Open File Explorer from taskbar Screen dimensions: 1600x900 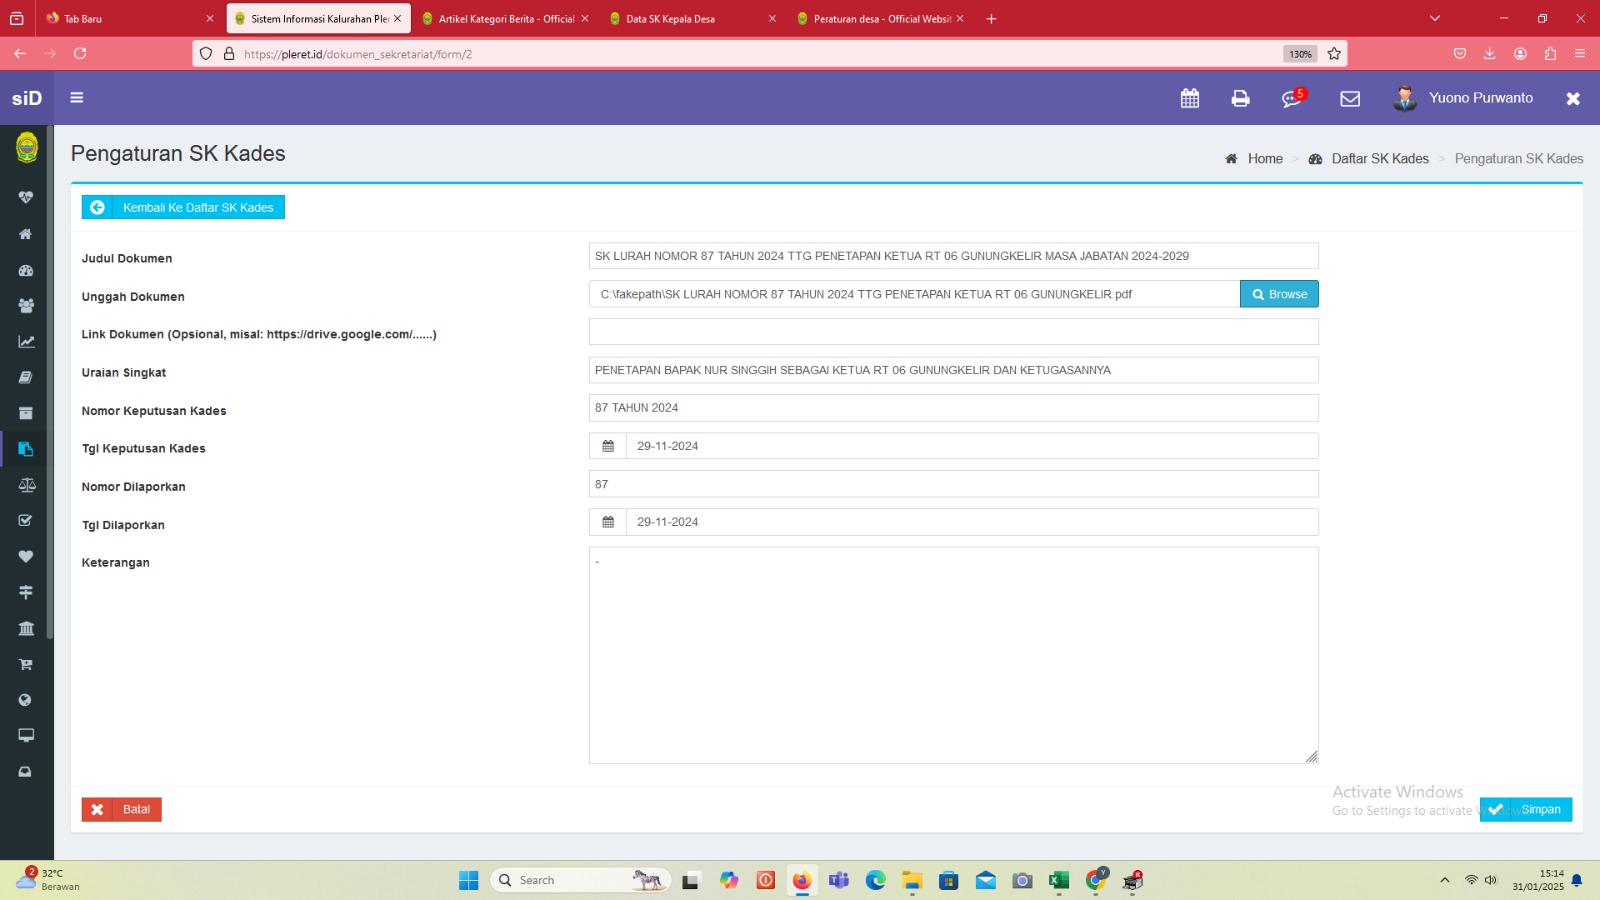click(x=912, y=880)
